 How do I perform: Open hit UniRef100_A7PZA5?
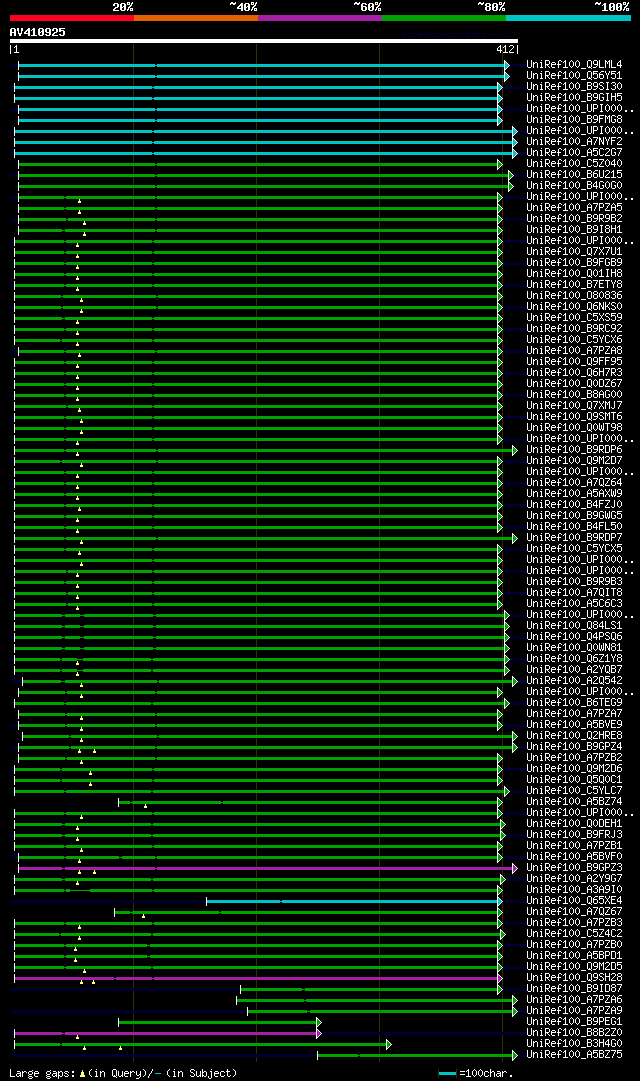click(574, 208)
